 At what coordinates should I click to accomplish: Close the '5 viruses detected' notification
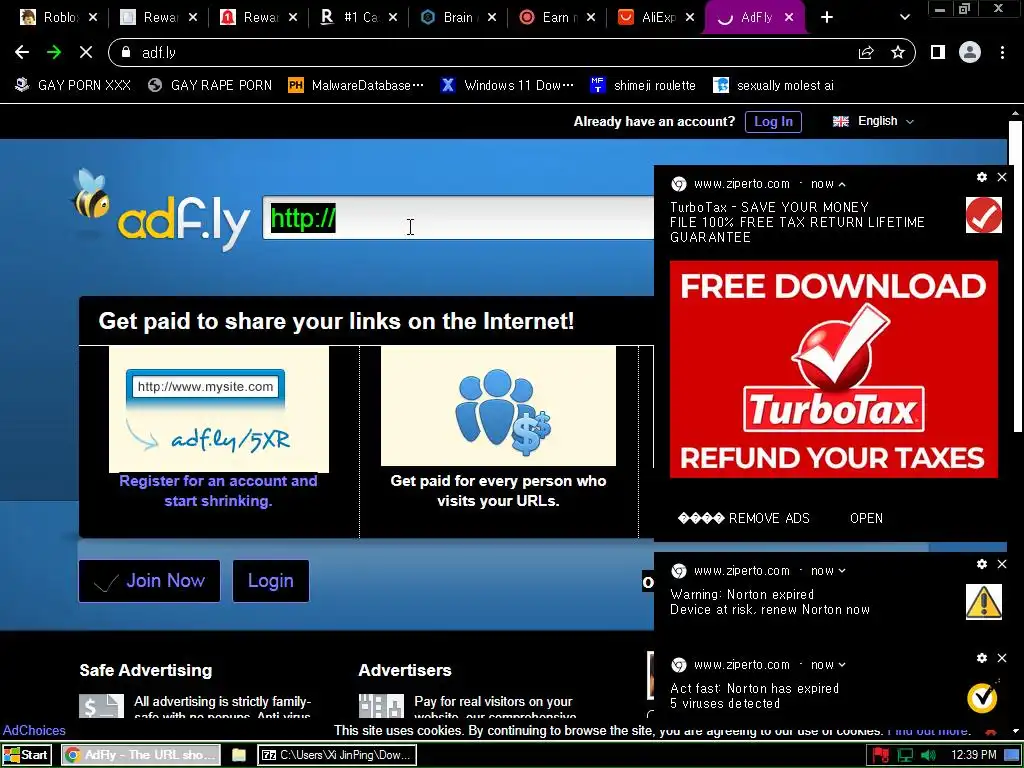pyautogui.click(x=1002, y=658)
